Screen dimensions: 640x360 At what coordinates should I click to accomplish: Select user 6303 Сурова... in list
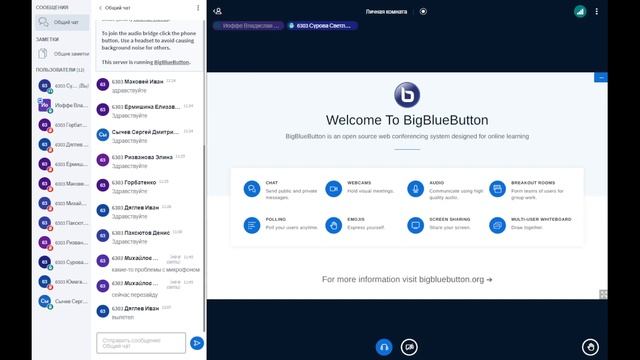pos(63,262)
